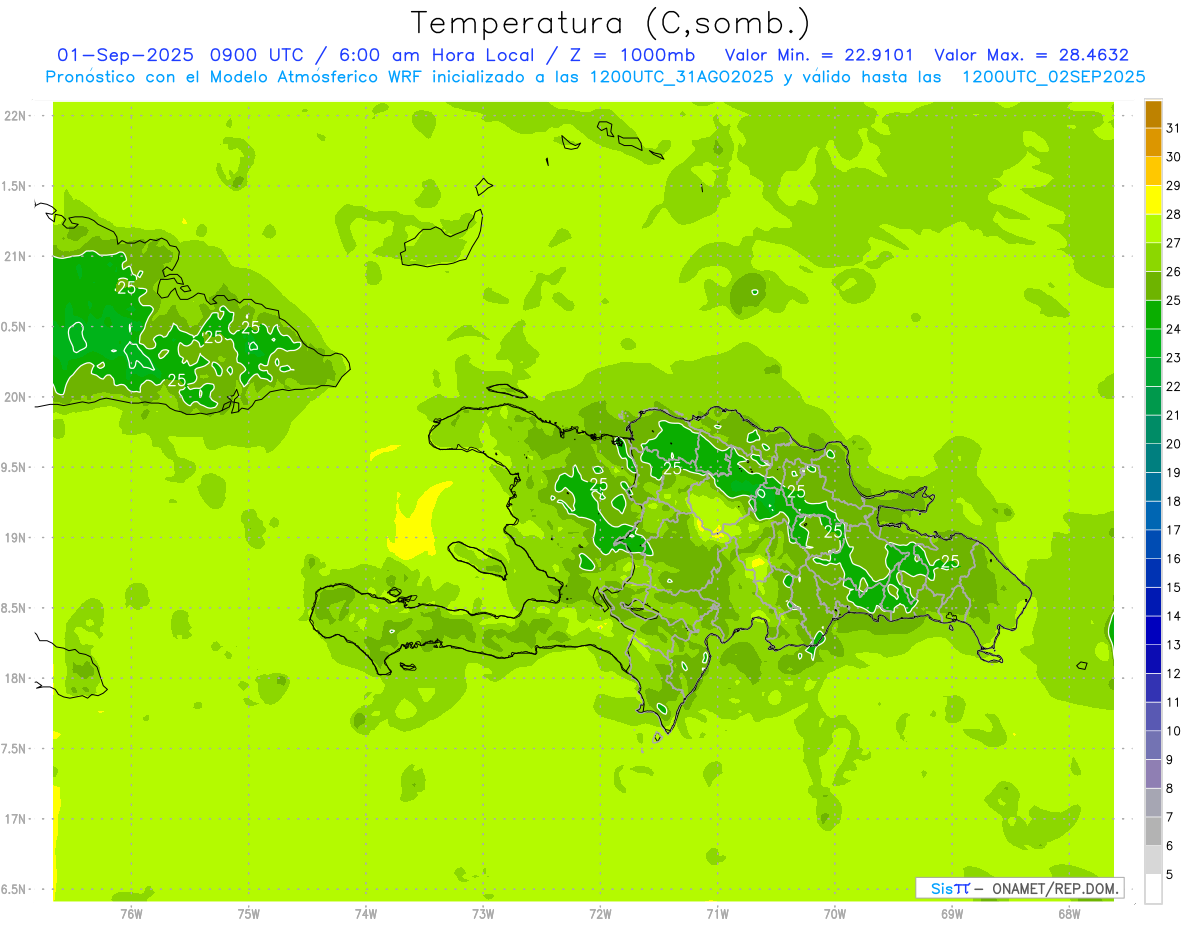Click the 75W longitude label
1200x927 pixels.
pyautogui.click(x=248, y=914)
